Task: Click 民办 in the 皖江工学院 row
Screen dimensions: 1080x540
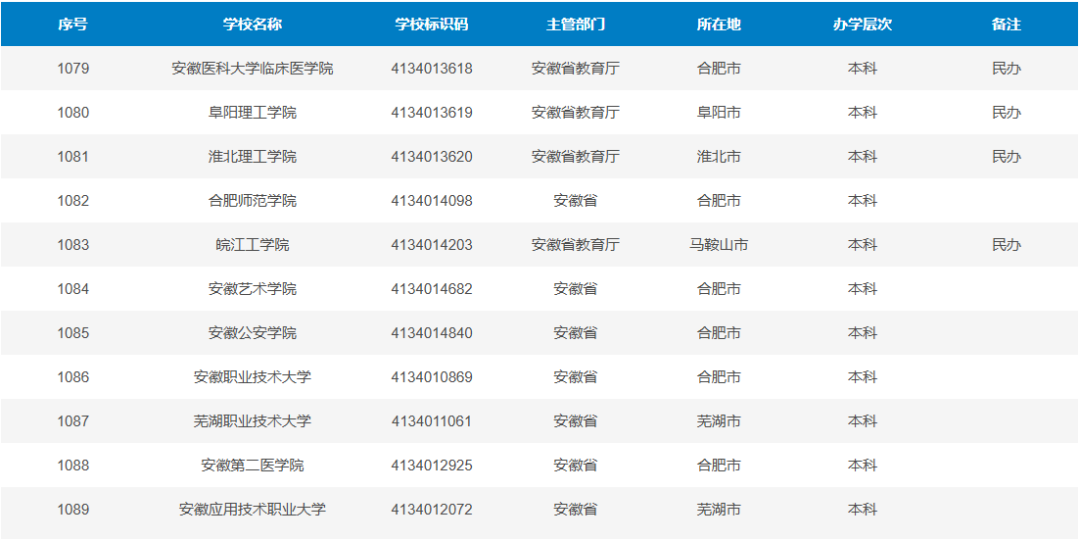Action: [x=1006, y=245]
